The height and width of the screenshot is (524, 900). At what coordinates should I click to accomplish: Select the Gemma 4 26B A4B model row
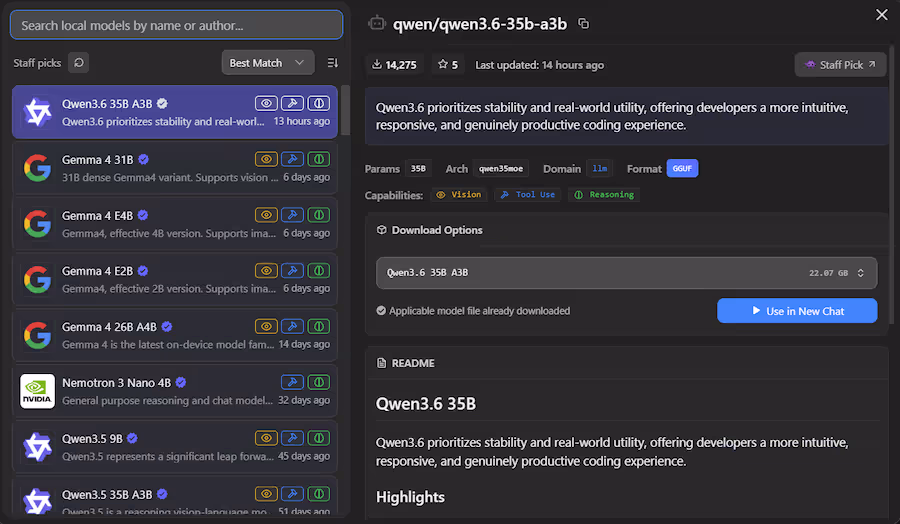tap(175, 335)
